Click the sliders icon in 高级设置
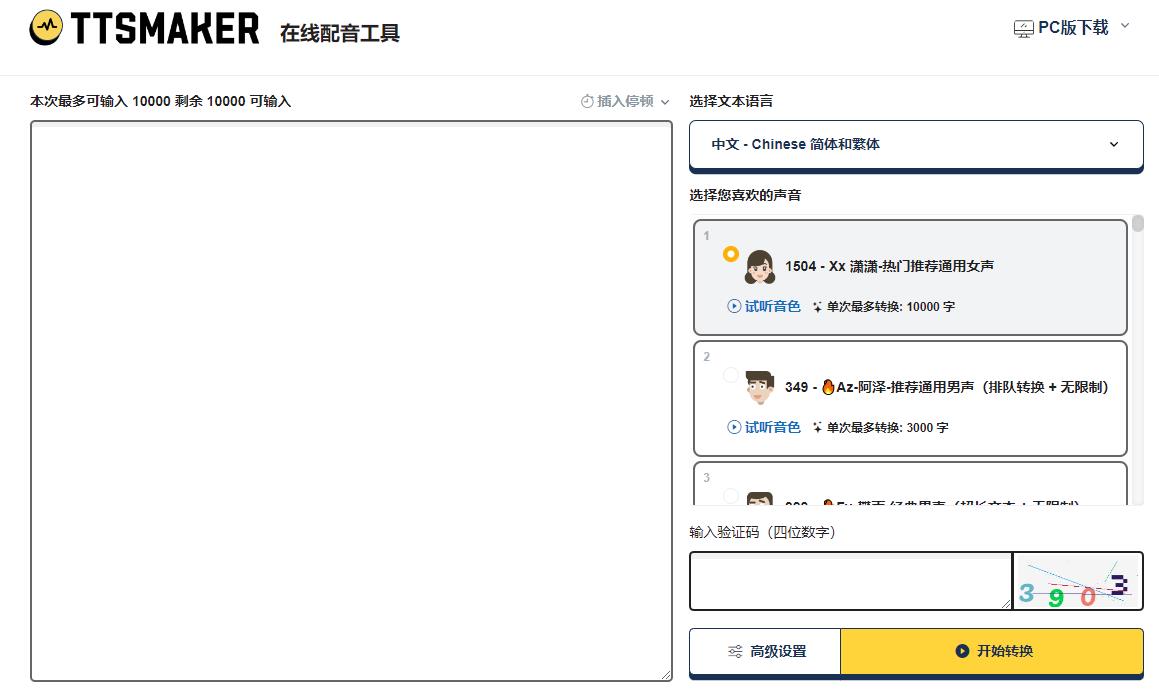 tap(735, 651)
